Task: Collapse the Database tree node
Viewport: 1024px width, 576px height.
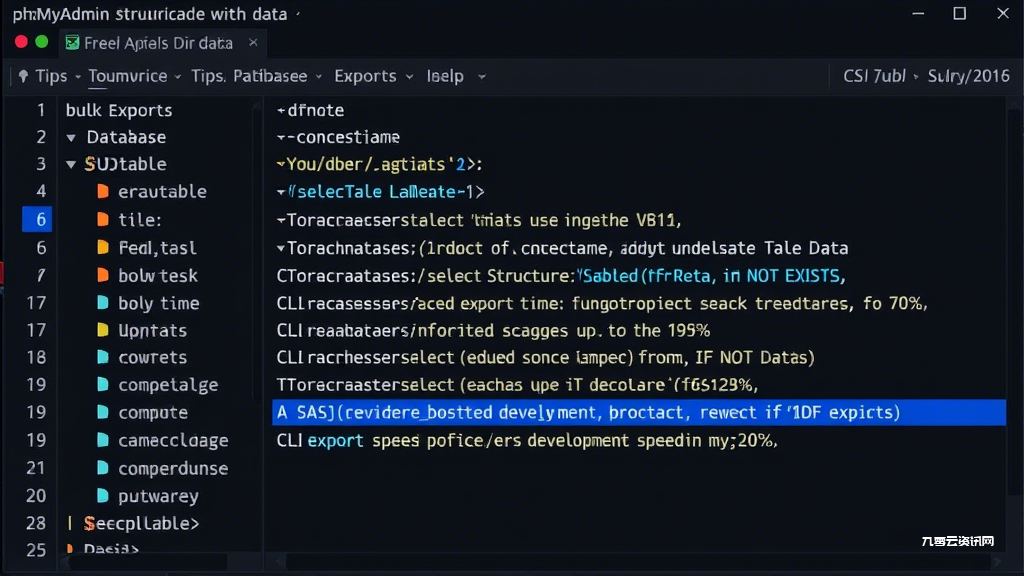Action: (x=71, y=138)
